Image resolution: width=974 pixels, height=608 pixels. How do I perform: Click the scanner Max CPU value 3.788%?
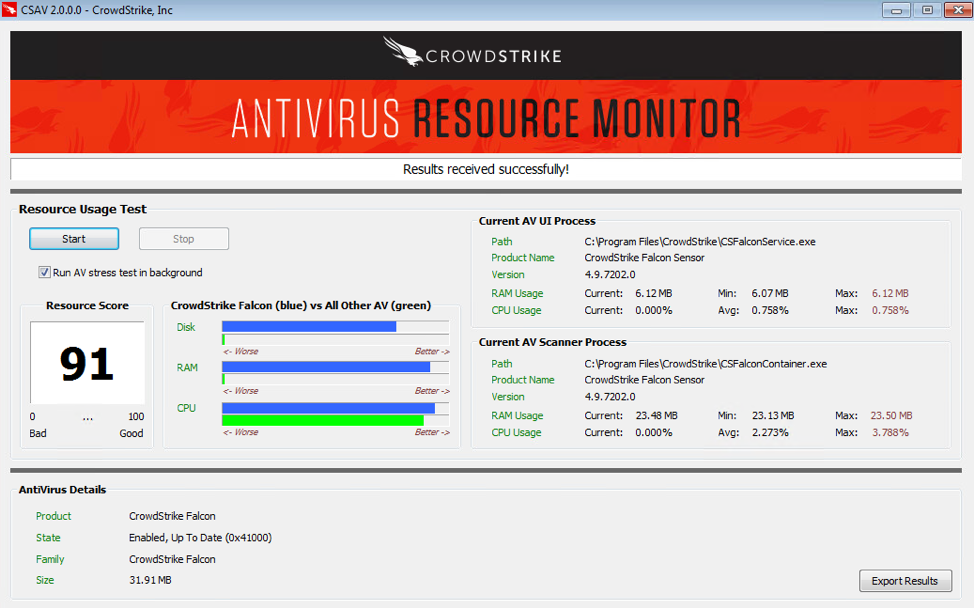pos(890,432)
